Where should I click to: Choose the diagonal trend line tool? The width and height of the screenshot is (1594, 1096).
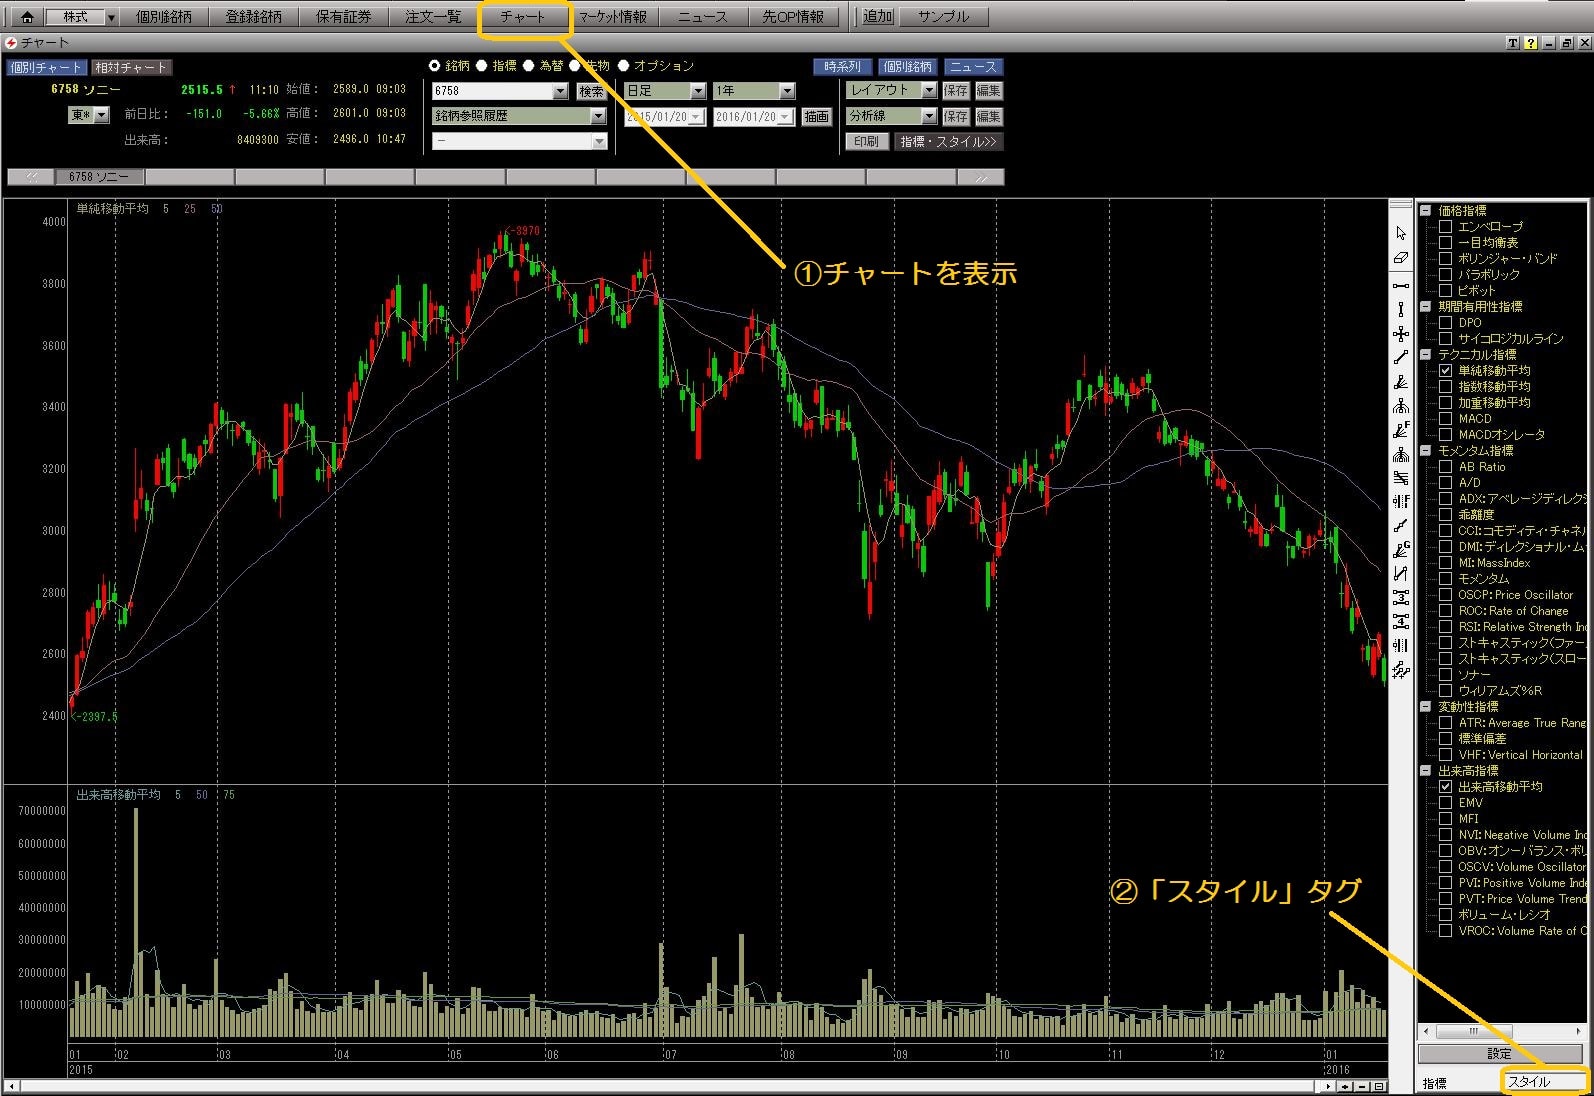pyautogui.click(x=1400, y=357)
